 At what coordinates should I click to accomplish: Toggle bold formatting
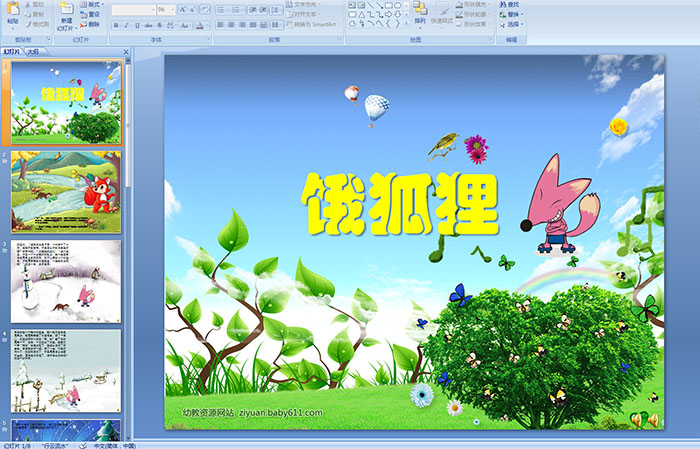(x=114, y=24)
